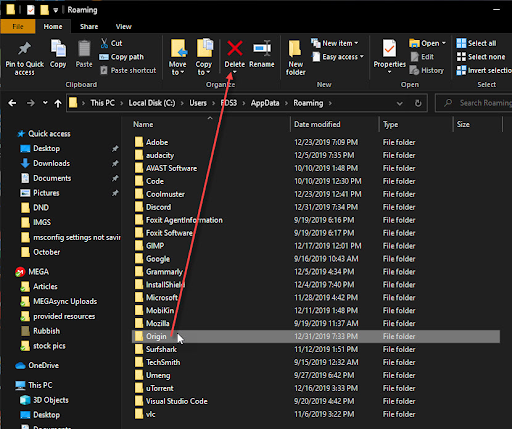
Task: Cut the selected item with scissors icon
Action: point(112,43)
